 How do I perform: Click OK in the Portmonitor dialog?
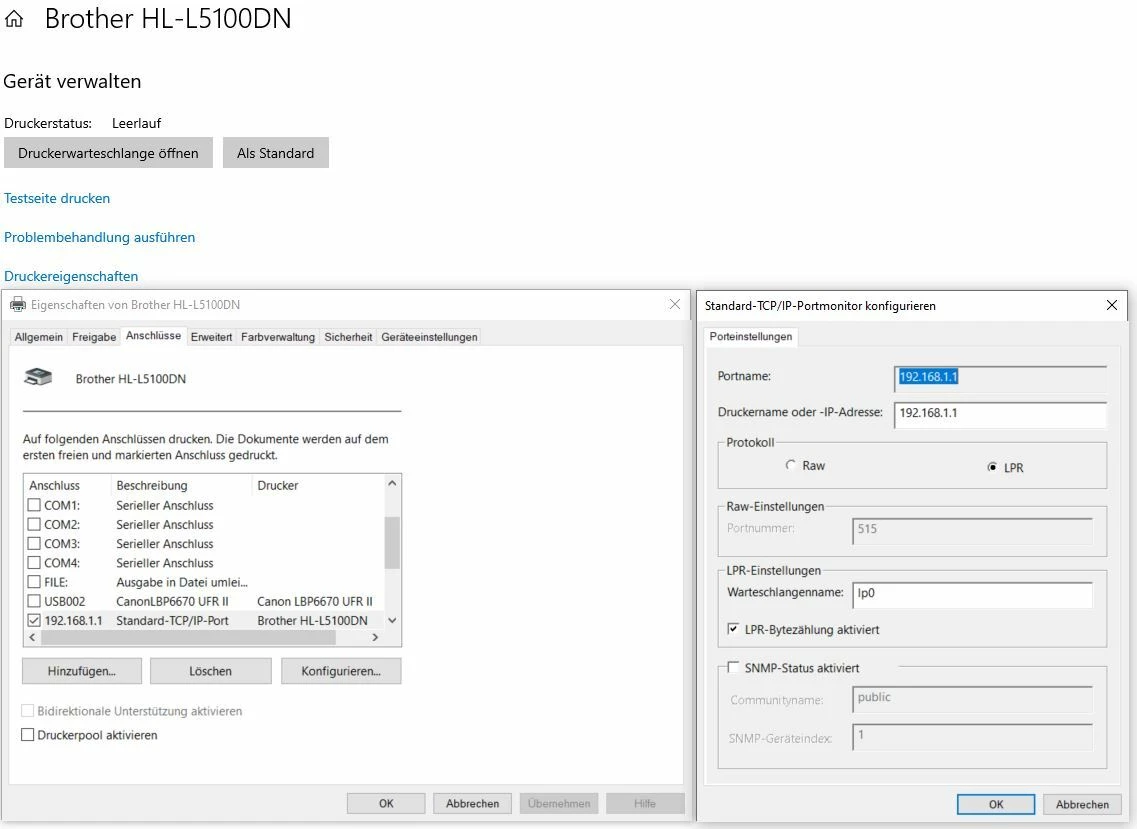click(996, 804)
